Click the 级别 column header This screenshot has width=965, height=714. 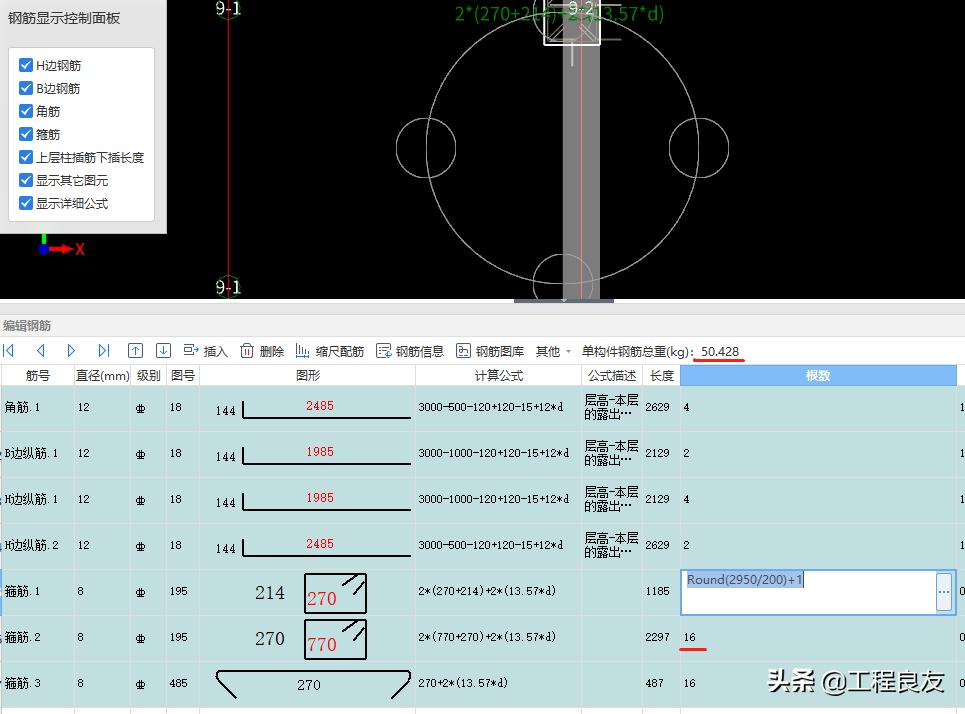(148, 375)
